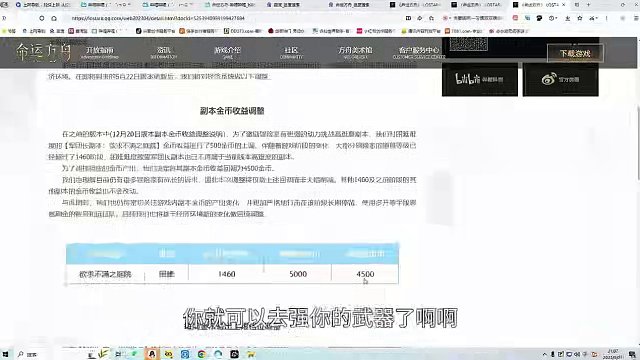Click the 欲求不满之巢窟 dungeon name cell

pos(105,274)
